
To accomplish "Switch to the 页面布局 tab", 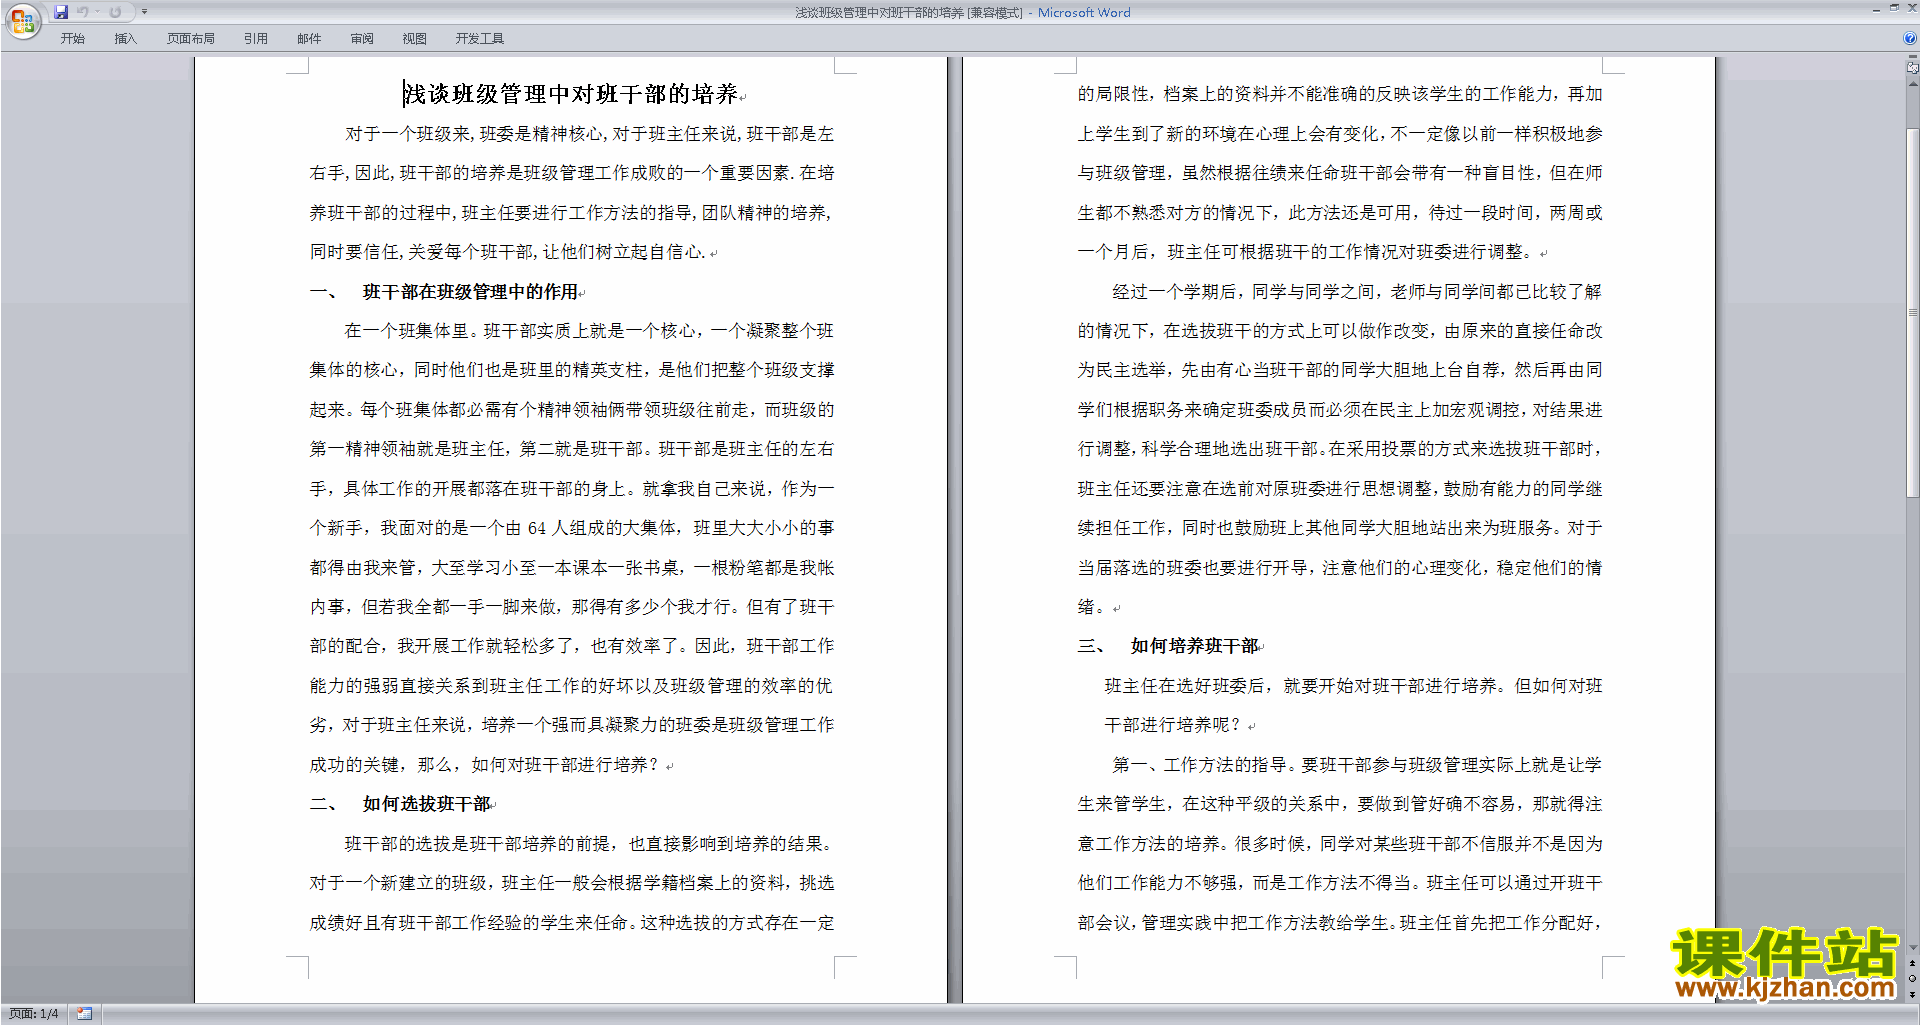I will 191,39.
